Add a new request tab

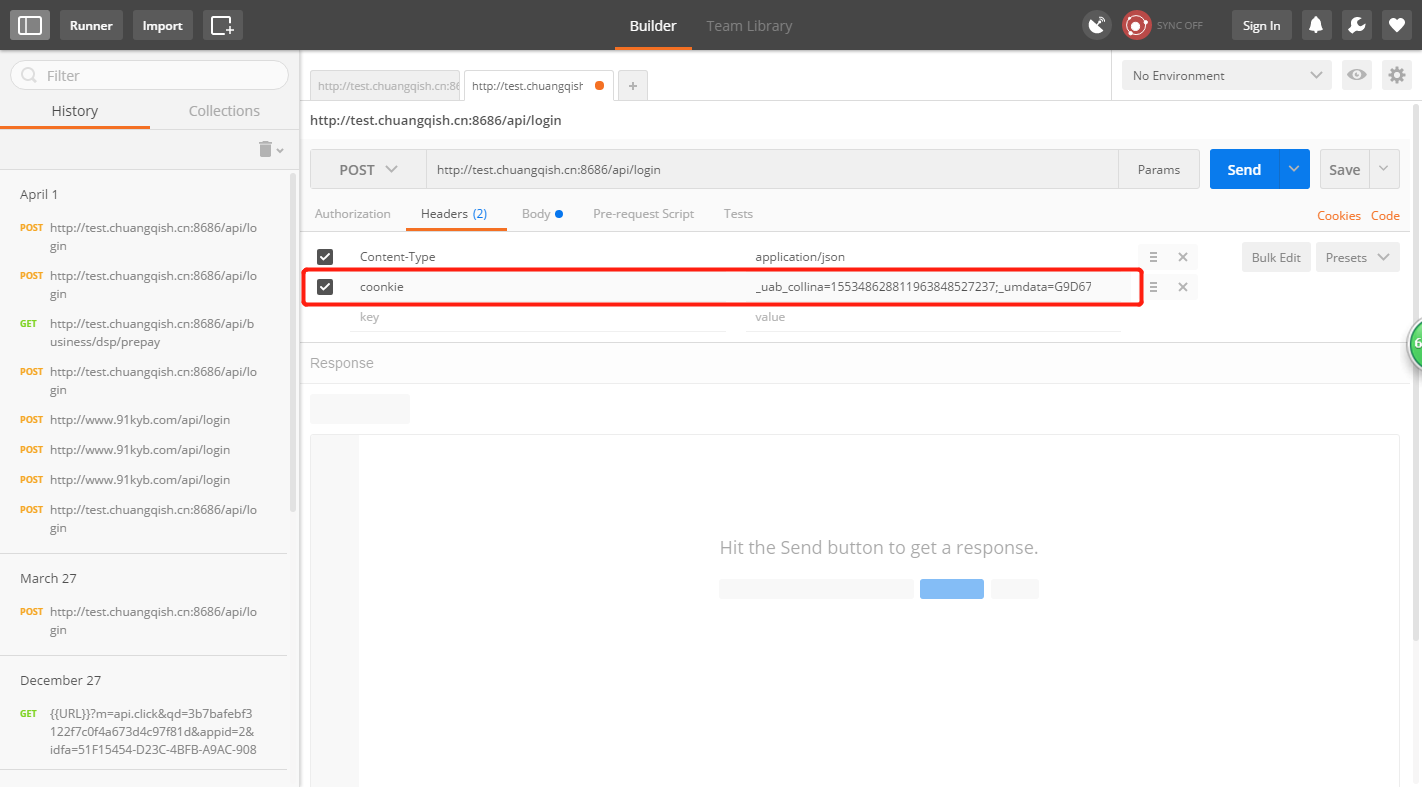632,86
